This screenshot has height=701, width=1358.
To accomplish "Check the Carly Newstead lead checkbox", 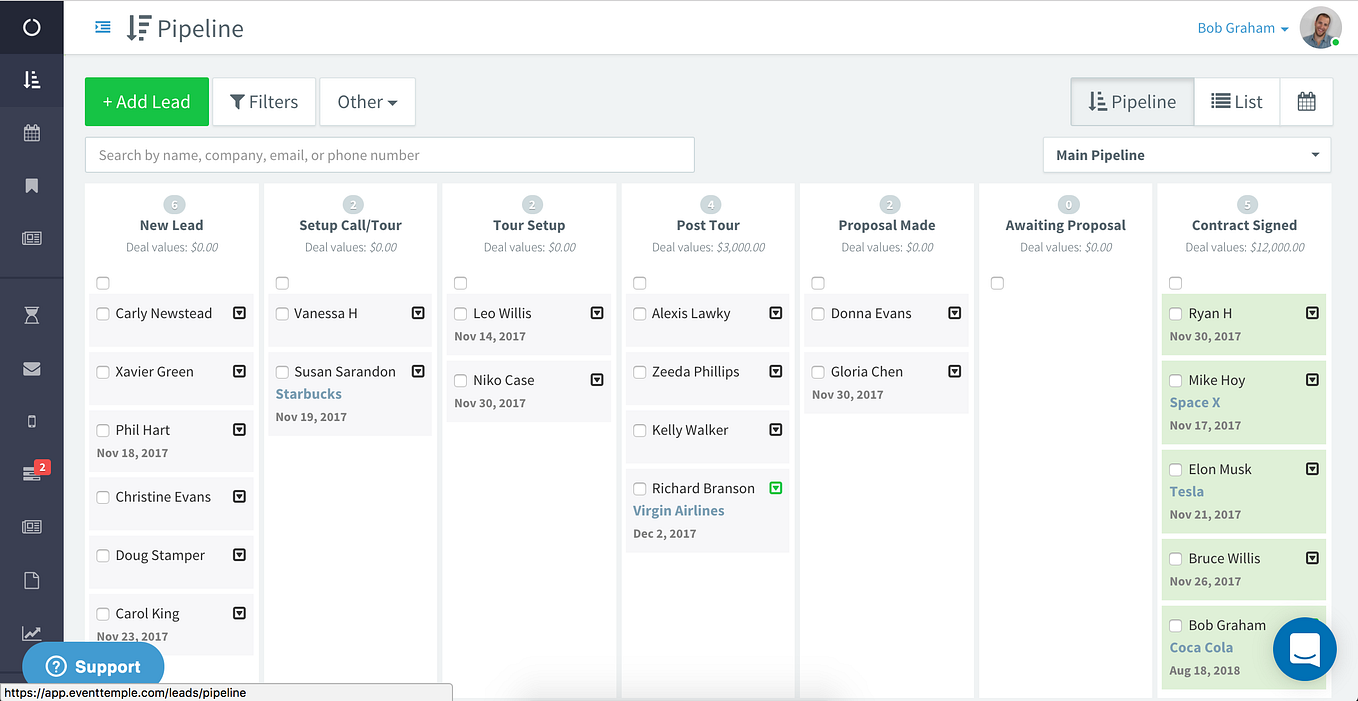I will pos(103,314).
